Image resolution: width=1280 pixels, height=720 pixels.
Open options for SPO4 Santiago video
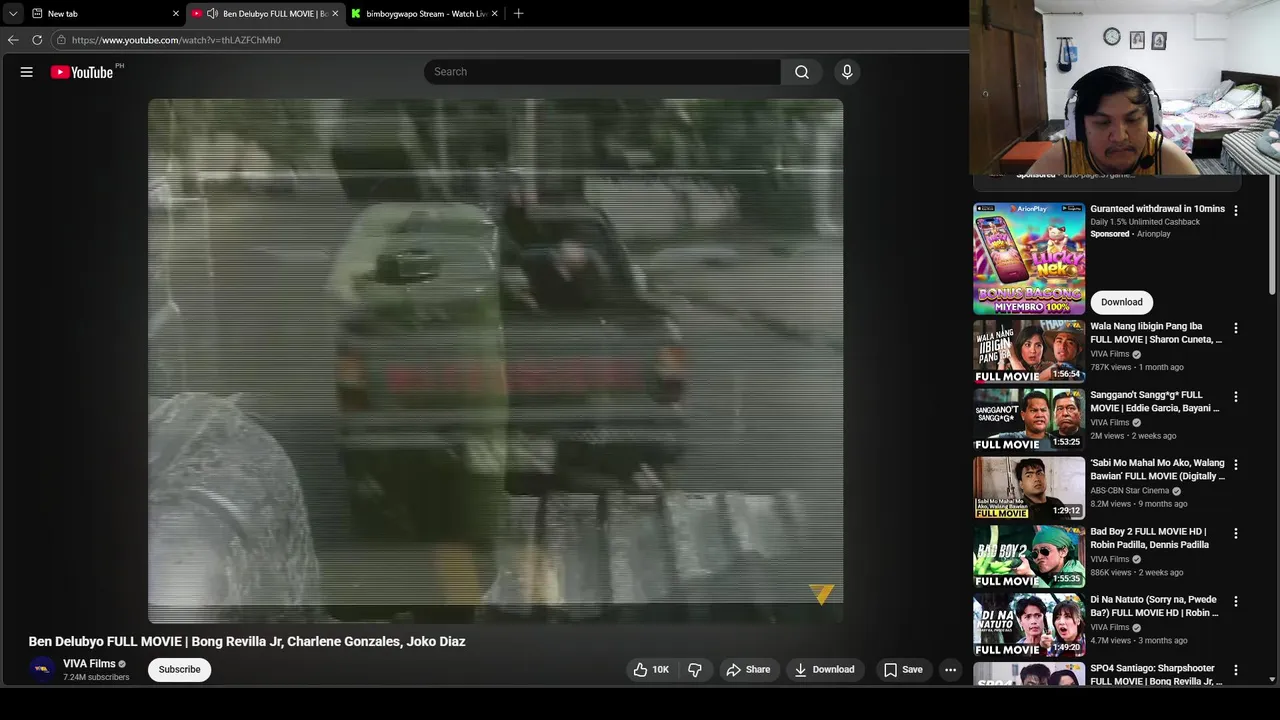tap(1236, 670)
